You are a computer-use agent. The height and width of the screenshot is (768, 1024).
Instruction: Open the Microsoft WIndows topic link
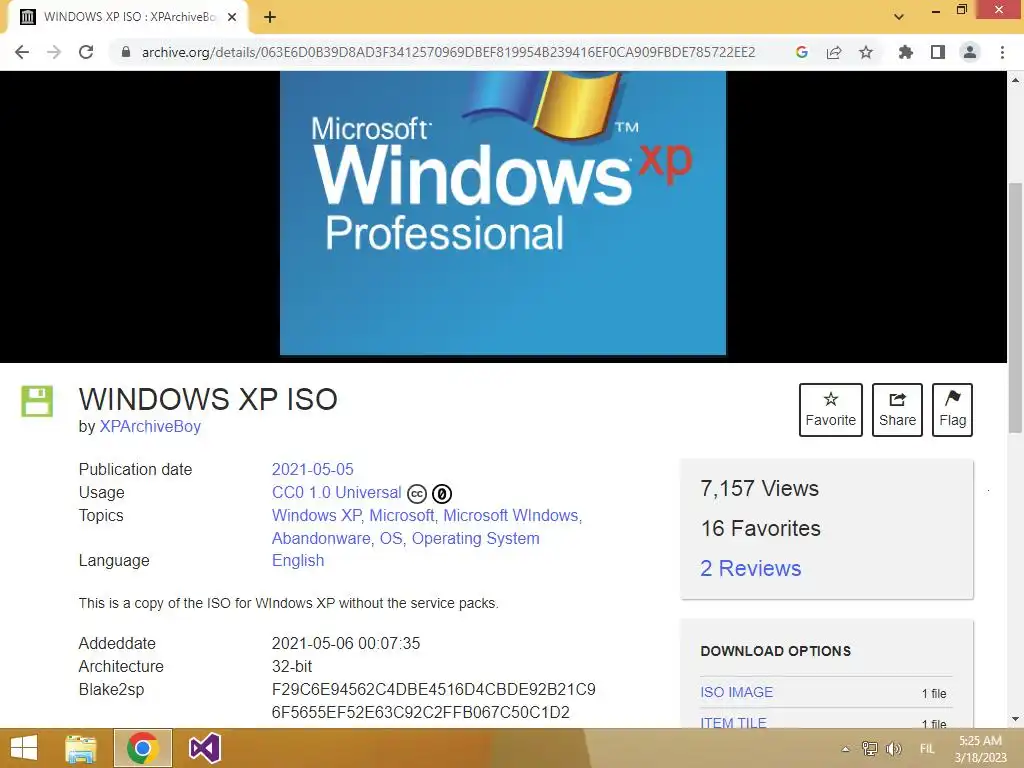tap(511, 515)
